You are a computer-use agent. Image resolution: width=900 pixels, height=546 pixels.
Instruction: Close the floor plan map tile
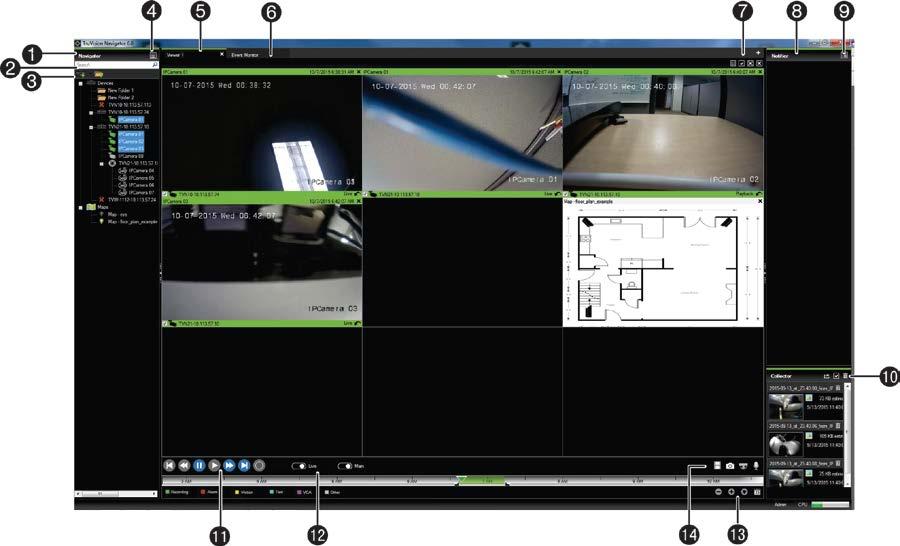[760, 202]
